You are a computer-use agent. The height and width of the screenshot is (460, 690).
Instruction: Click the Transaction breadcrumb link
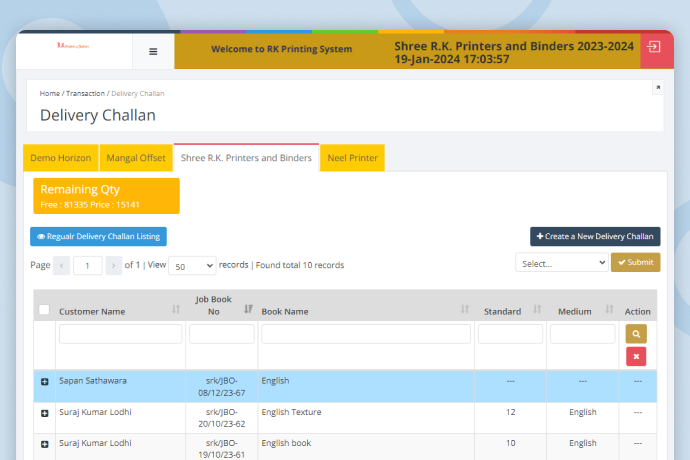(85, 93)
